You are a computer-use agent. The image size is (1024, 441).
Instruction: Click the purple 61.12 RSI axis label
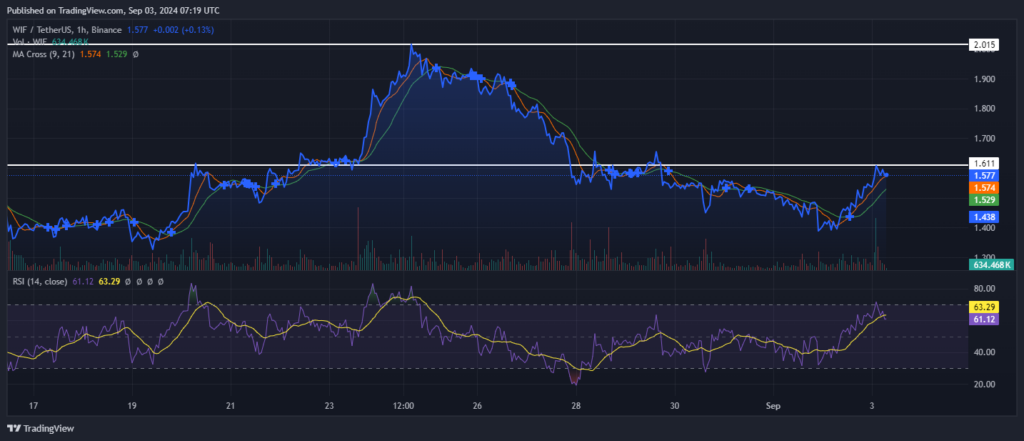983,318
